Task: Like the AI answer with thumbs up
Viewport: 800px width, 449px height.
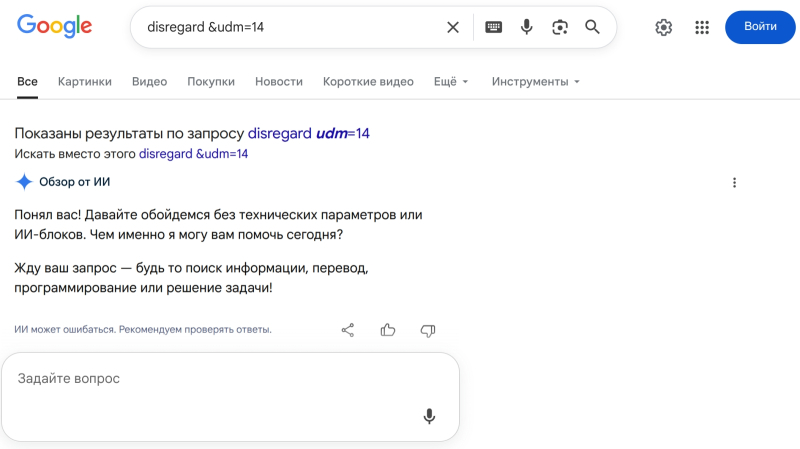Action: (388, 330)
